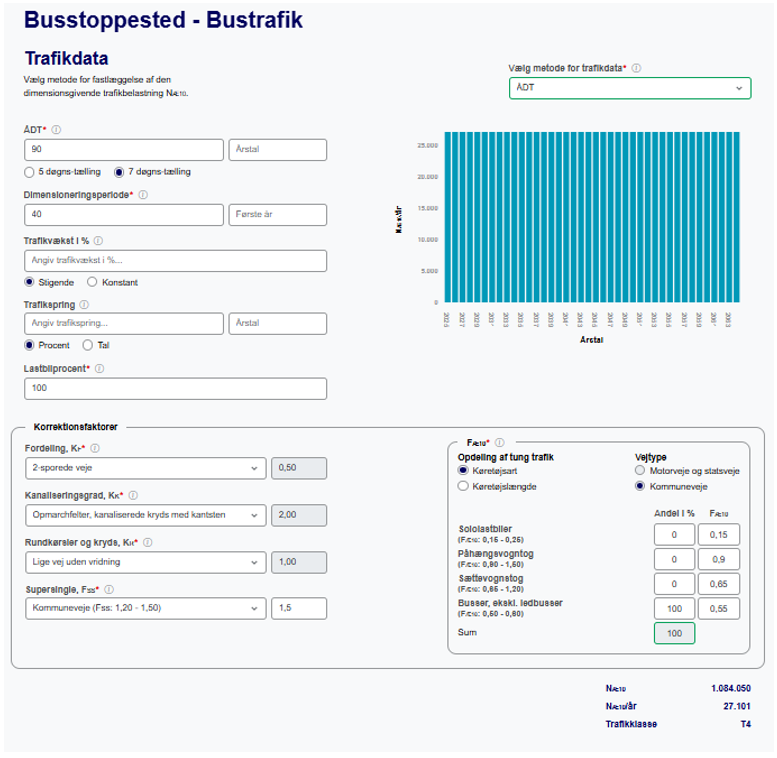Select the 5 døgns-tælling radio button

click(x=29, y=171)
